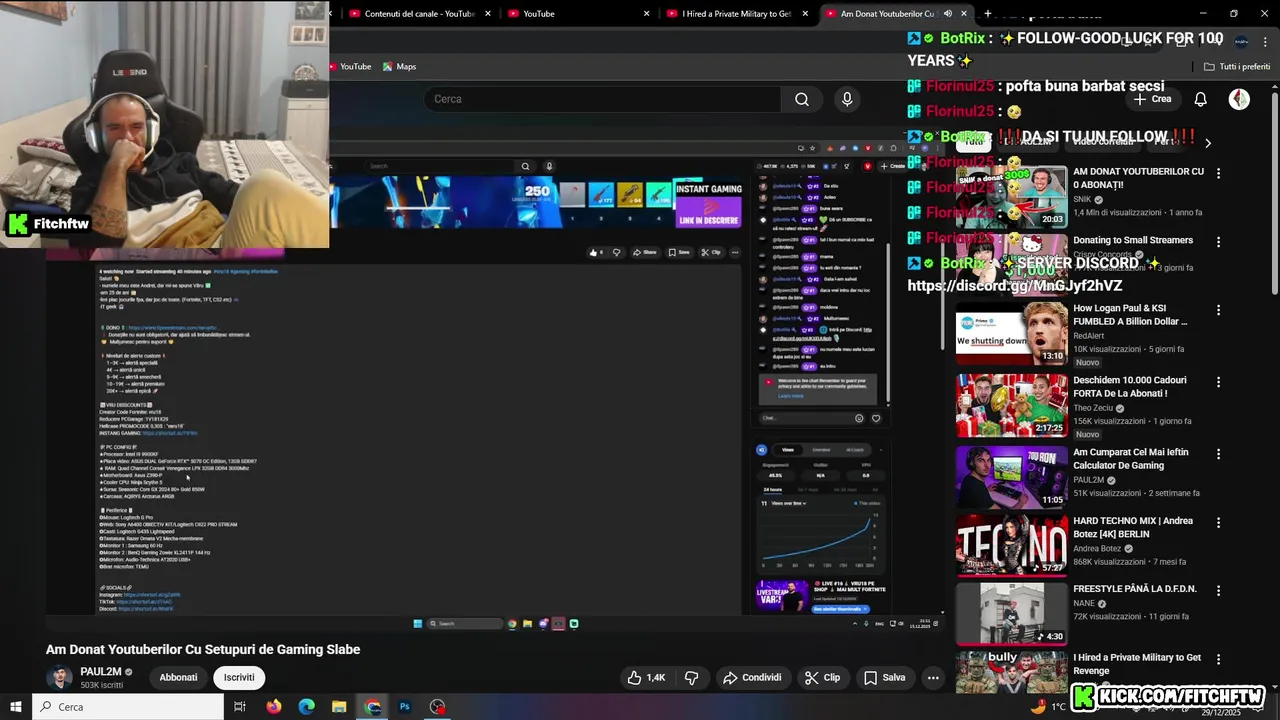
Task: Open thumbnail of How Logan Paul & KSI video
Action: (1011, 334)
